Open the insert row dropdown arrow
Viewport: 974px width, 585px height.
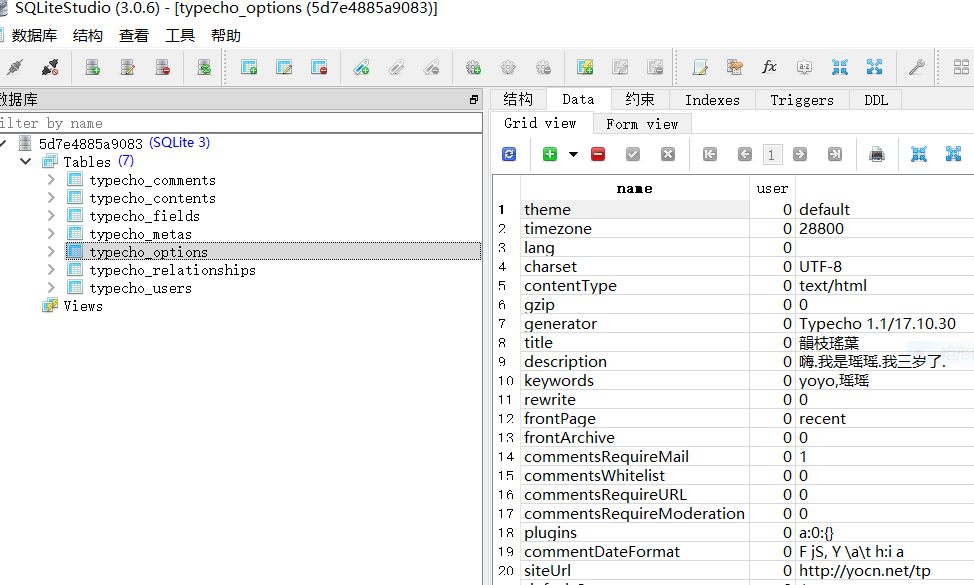tap(573, 154)
